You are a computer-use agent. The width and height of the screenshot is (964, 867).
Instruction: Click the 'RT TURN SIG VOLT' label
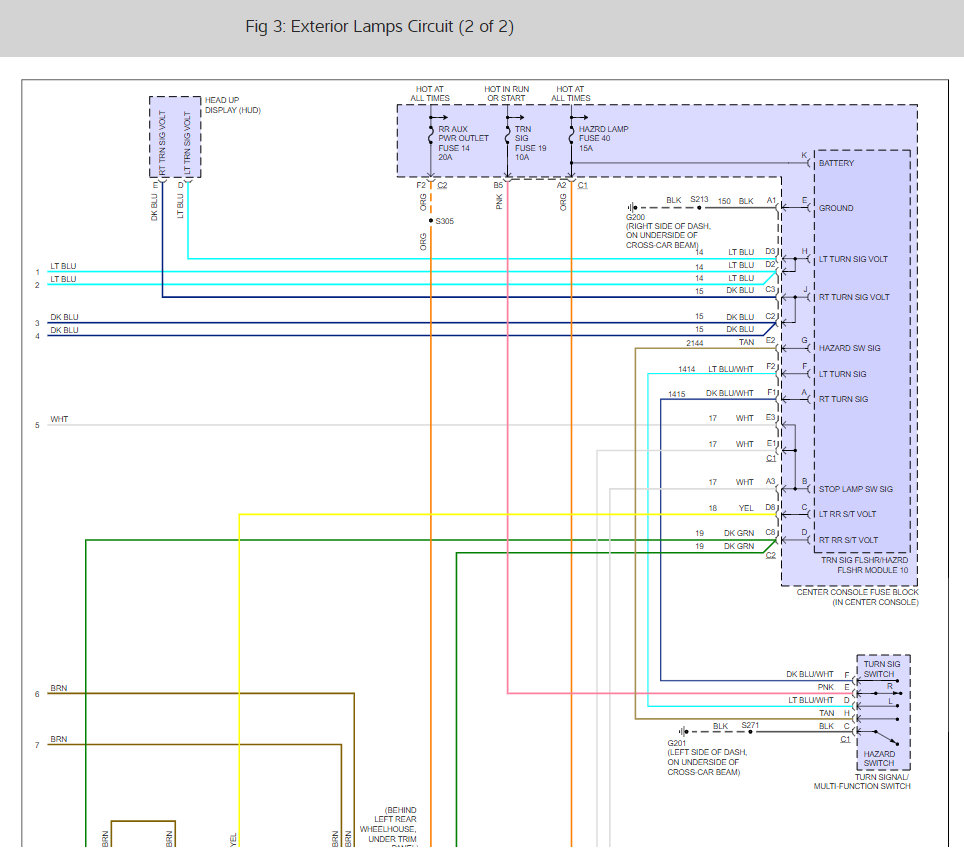coord(854,298)
